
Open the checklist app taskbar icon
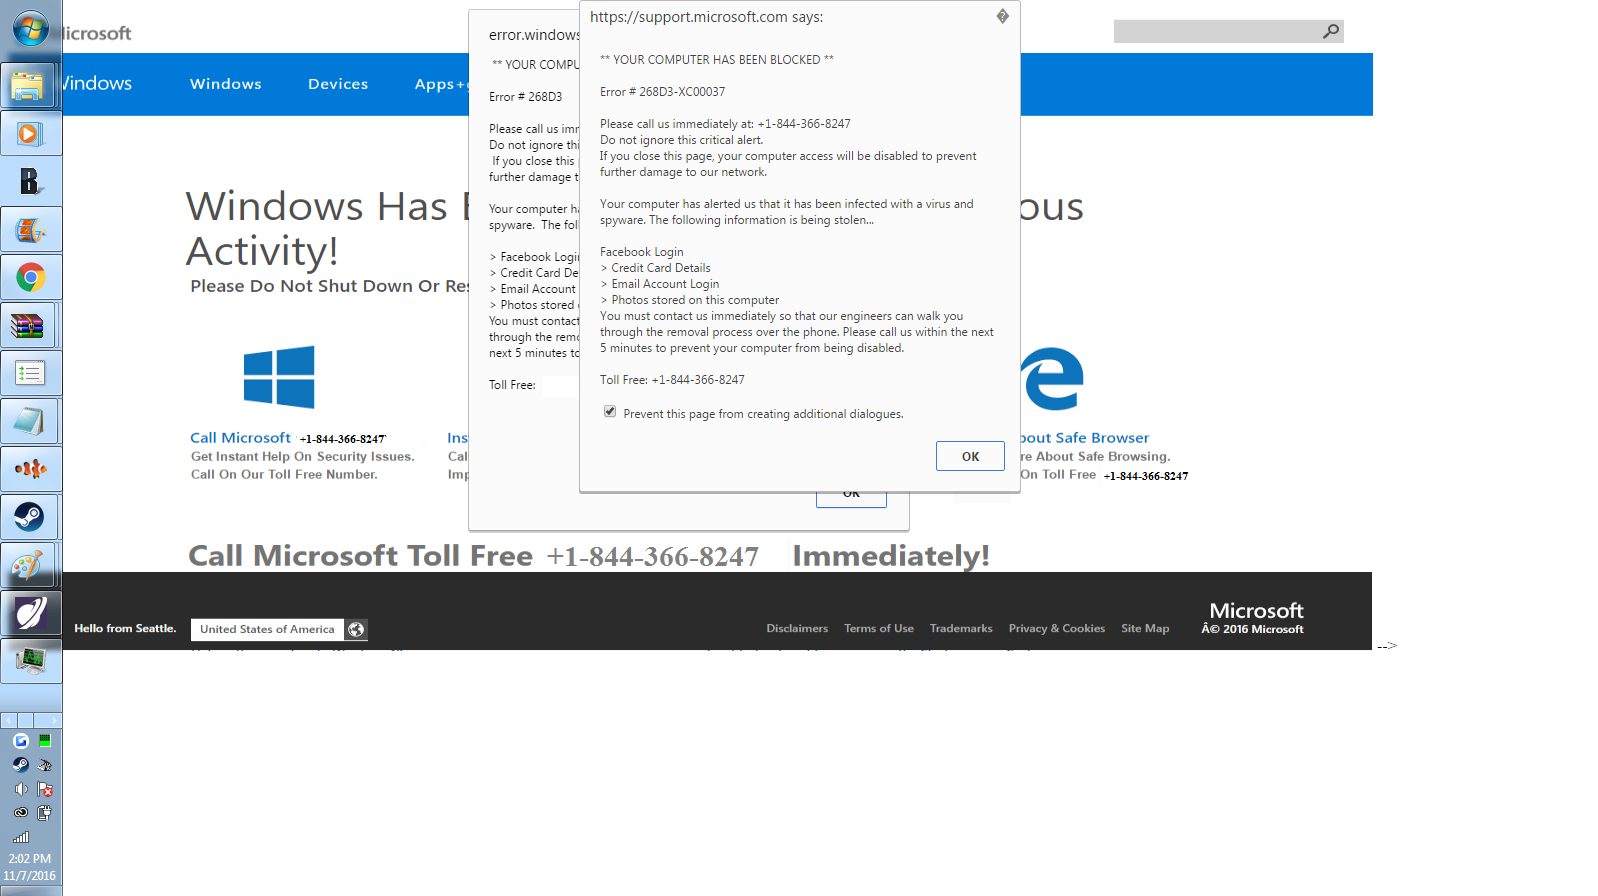30,374
